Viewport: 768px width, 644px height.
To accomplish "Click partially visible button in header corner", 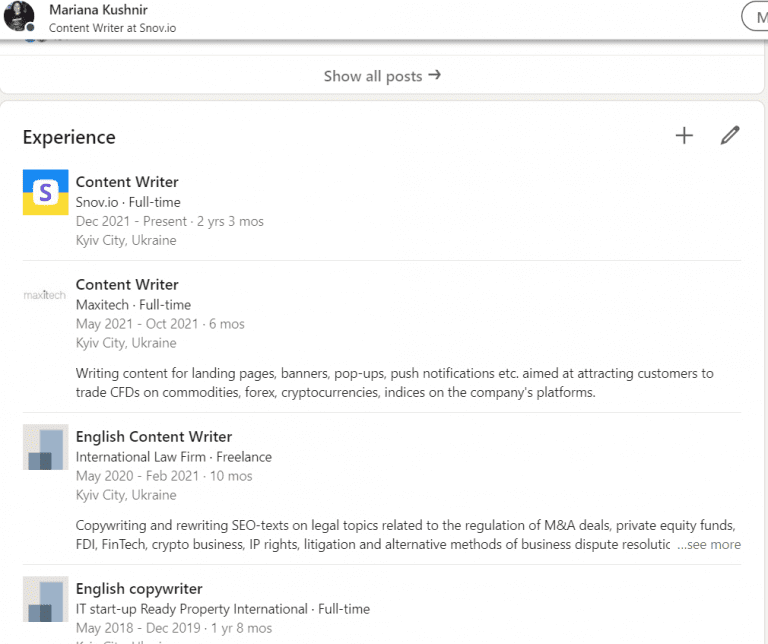I will [755, 17].
